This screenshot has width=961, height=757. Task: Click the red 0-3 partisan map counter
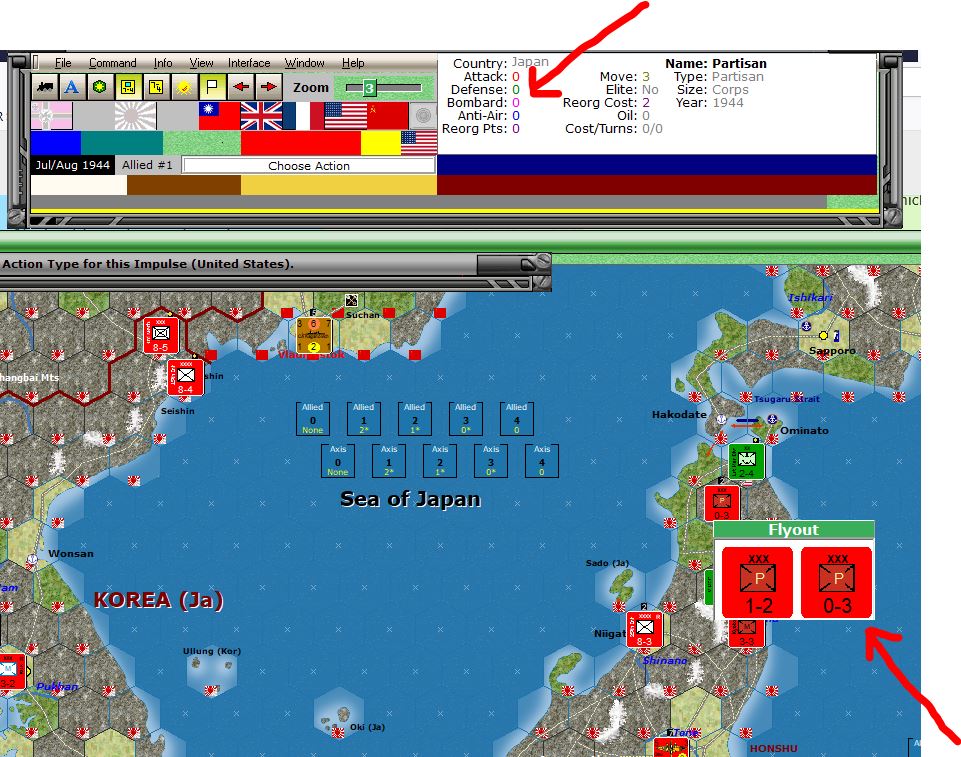tap(721, 503)
